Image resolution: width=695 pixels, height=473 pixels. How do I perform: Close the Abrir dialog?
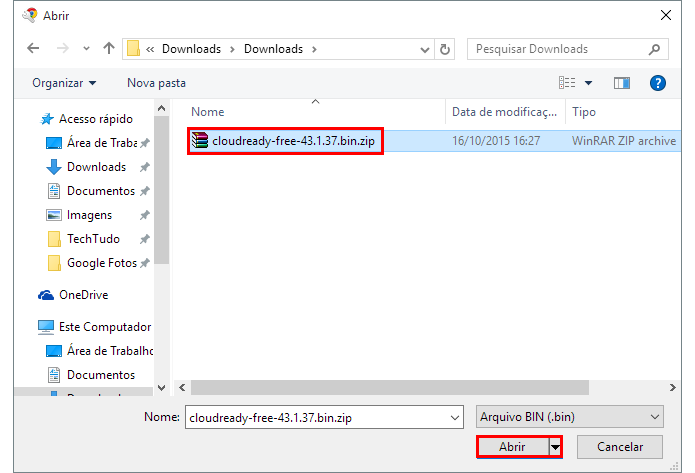666,16
